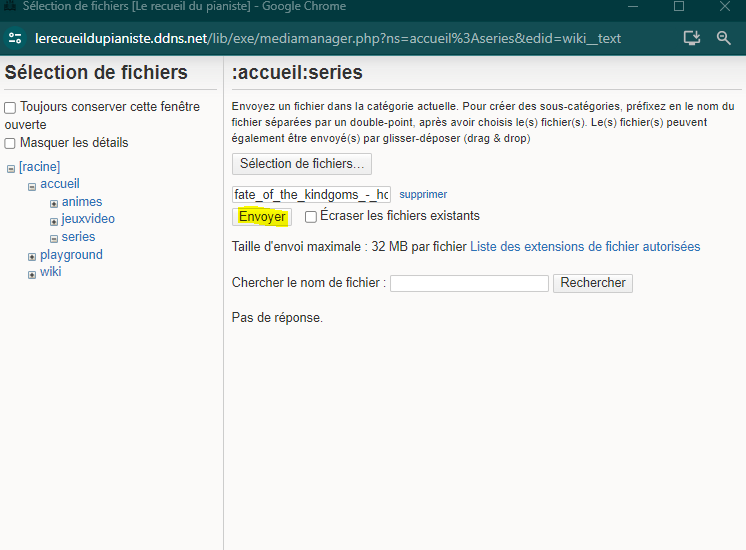Open 'Liste des extensions de fichier autorisées' link
Image resolution: width=746 pixels, height=550 pixels.
(585, 246)
